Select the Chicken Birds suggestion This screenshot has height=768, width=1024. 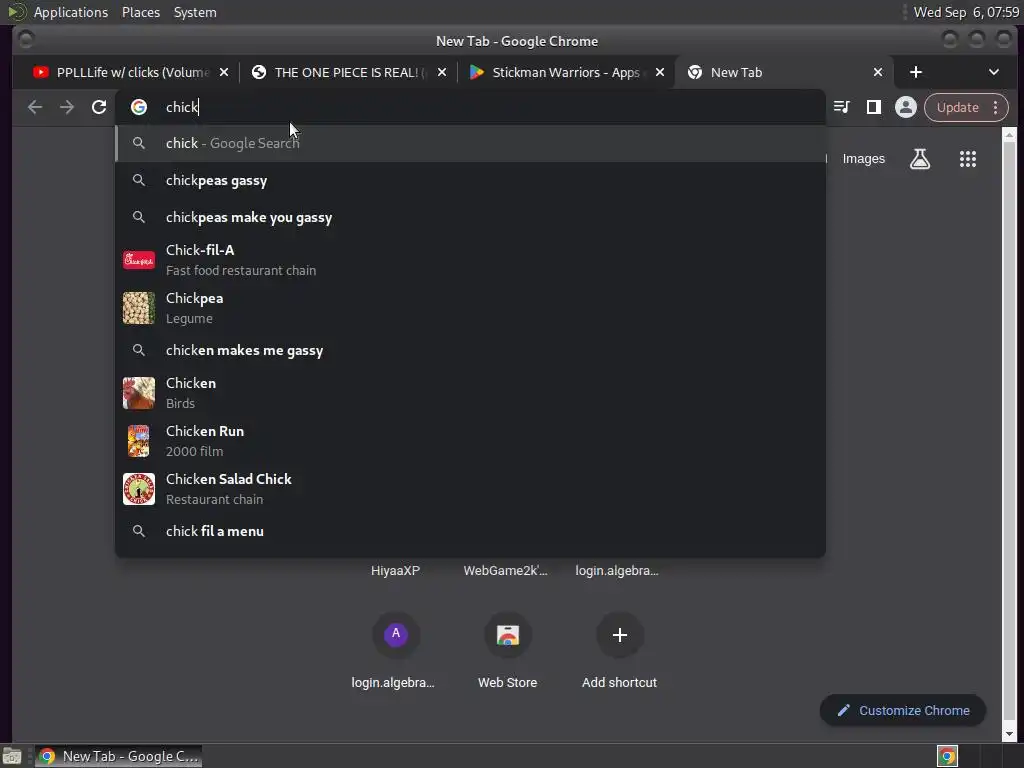click(470, 392)
